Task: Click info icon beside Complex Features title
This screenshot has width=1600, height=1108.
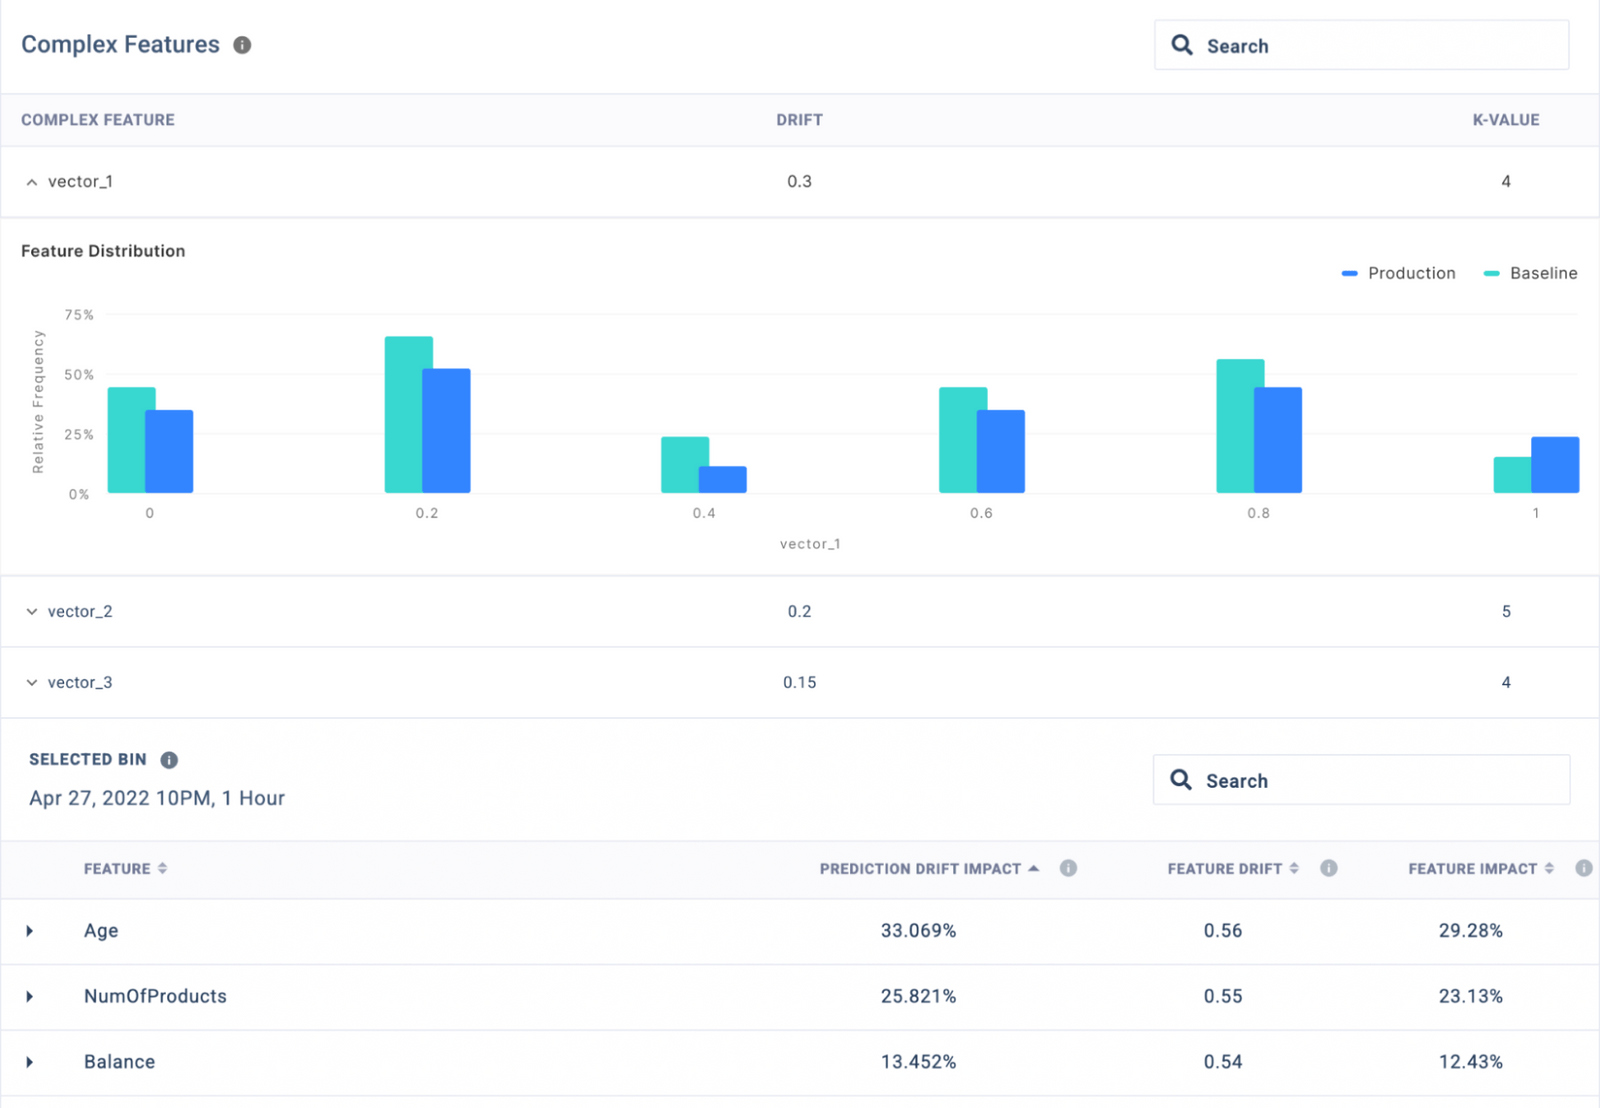Action: click(242, 45)
